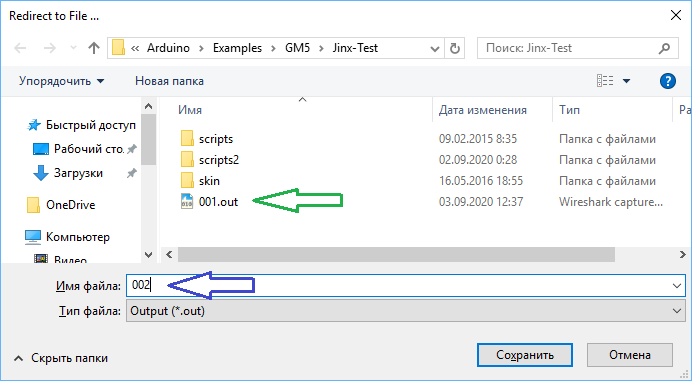Viewport: 692px width, 381px height.
Task: Open view options dropdown arrow
Action: [x=626, y=81]
